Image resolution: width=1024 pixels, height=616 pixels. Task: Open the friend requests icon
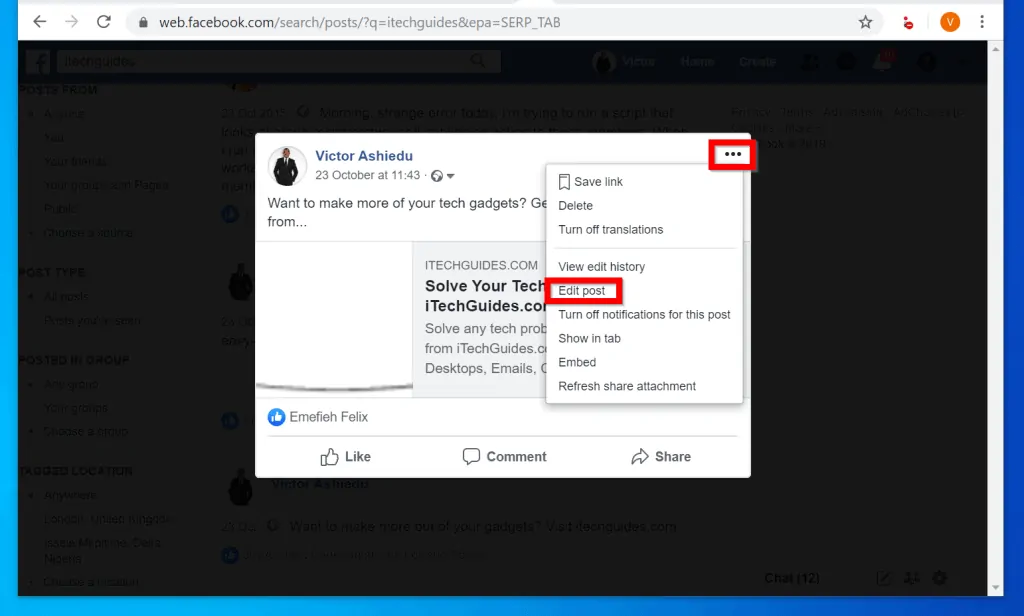point(810,61)
